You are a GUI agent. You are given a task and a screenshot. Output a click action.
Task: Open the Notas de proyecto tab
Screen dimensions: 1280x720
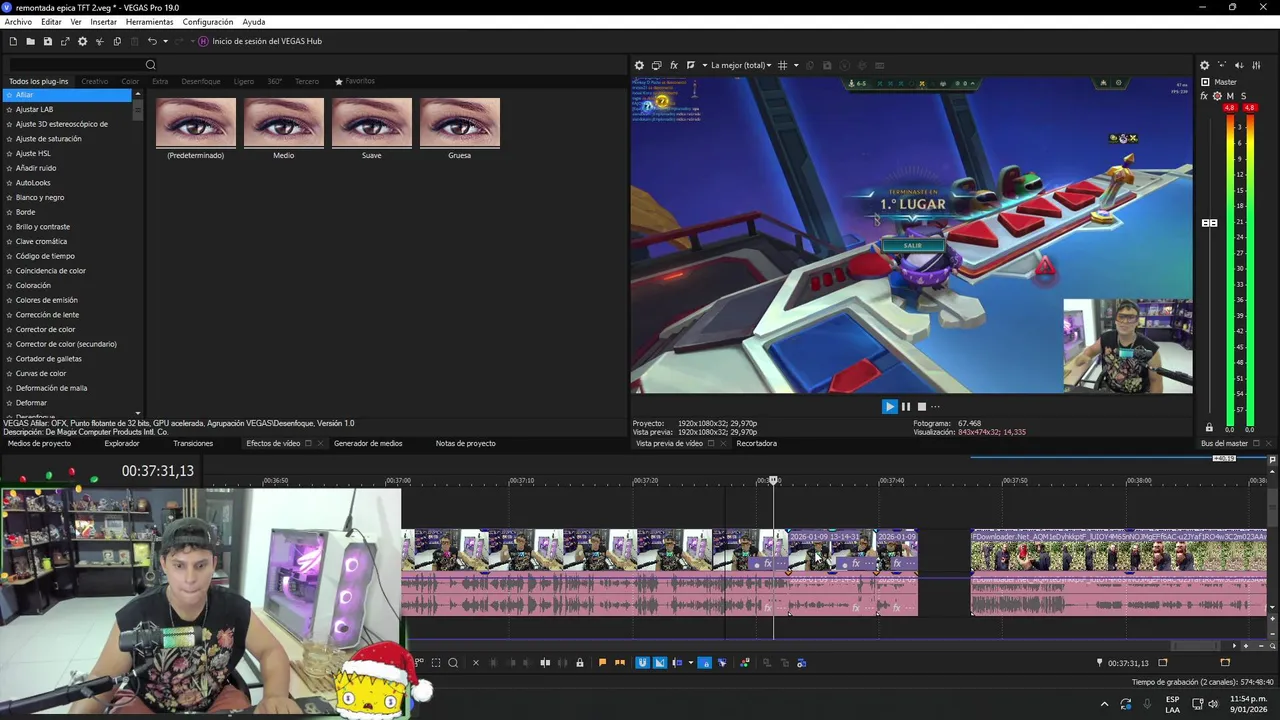[x=465, y=443]
